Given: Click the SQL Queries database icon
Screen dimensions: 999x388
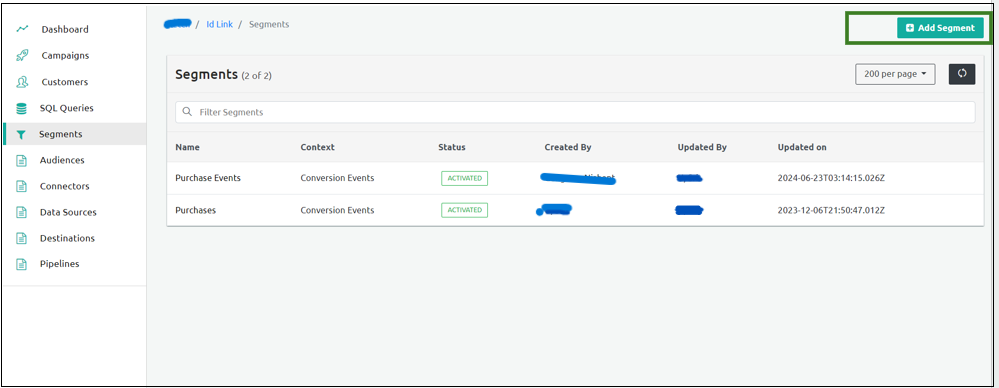Looking at the screenshot, I should click(x=22, y=108).
